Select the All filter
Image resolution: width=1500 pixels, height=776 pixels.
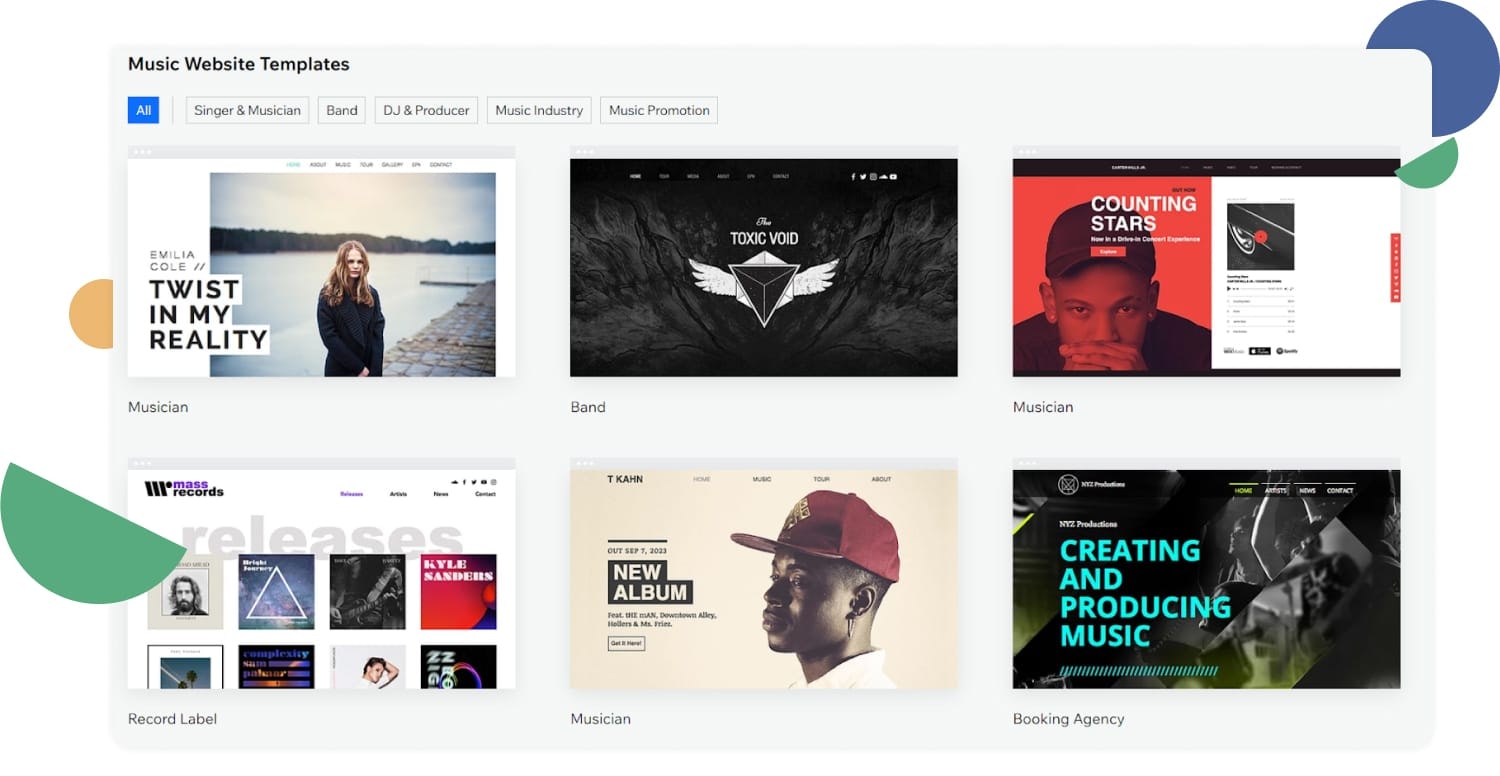click(x=143, y=110)
